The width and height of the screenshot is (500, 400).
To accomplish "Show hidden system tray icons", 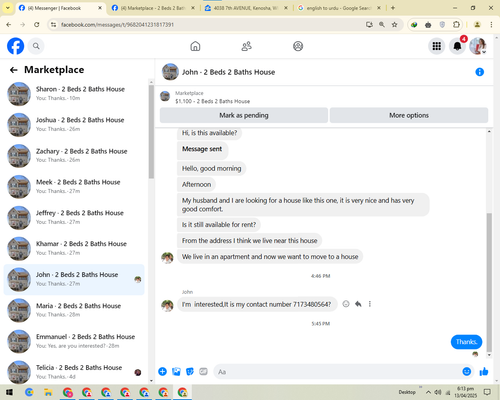I will 428,392.
